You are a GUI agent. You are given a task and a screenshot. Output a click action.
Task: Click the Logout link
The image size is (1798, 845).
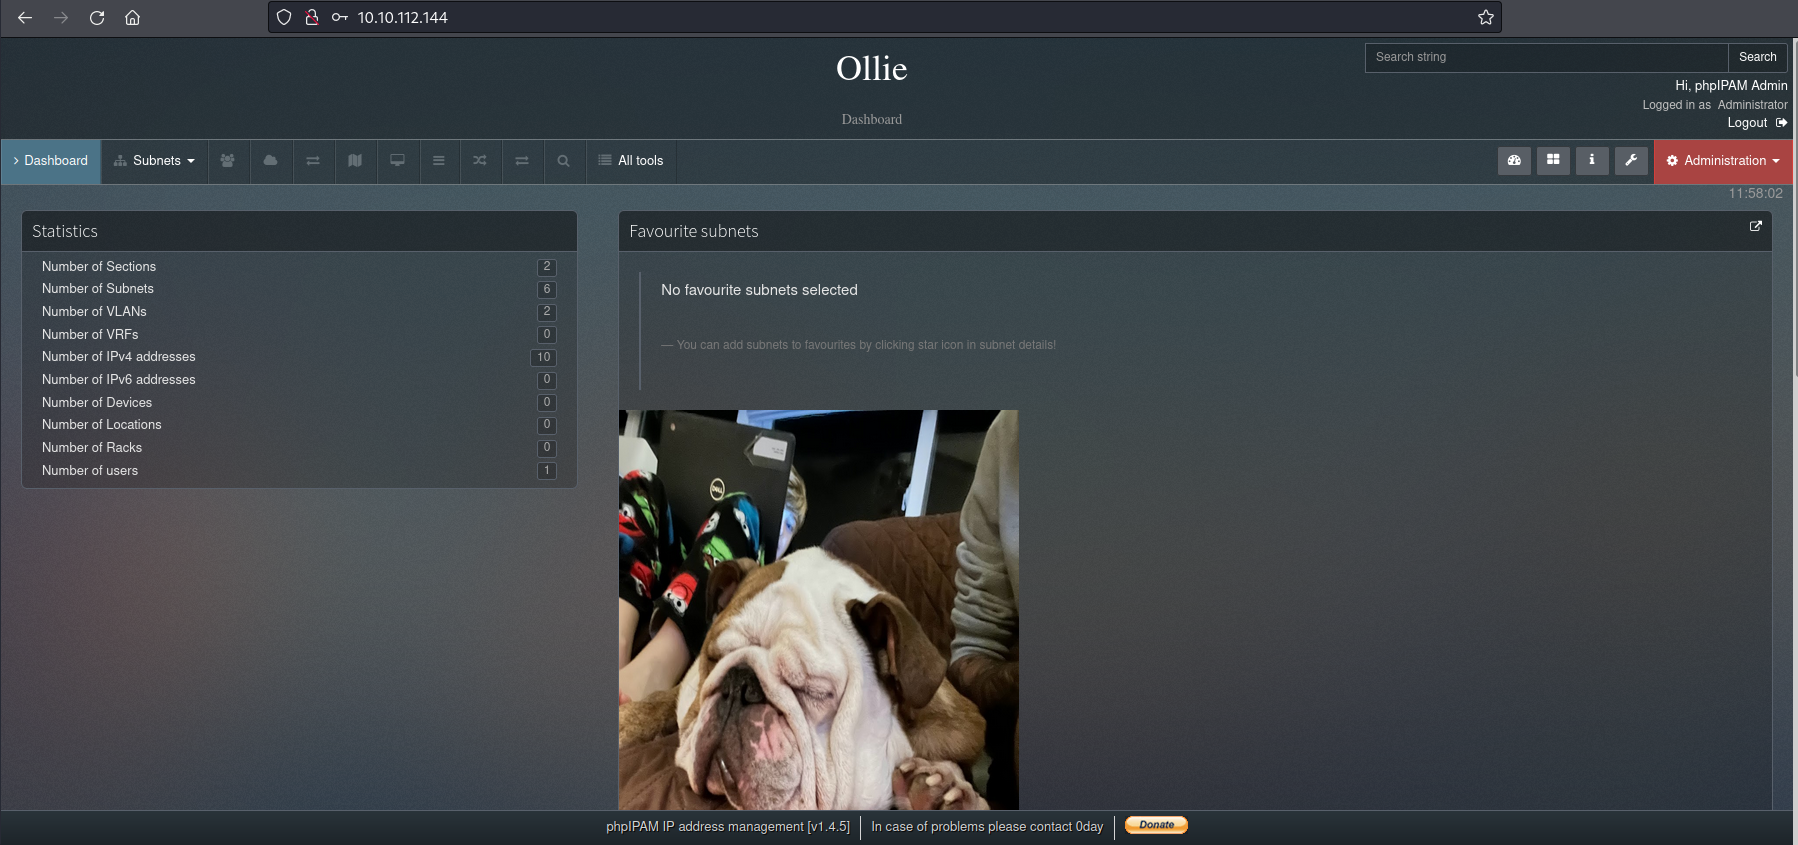pos(1747,123)
